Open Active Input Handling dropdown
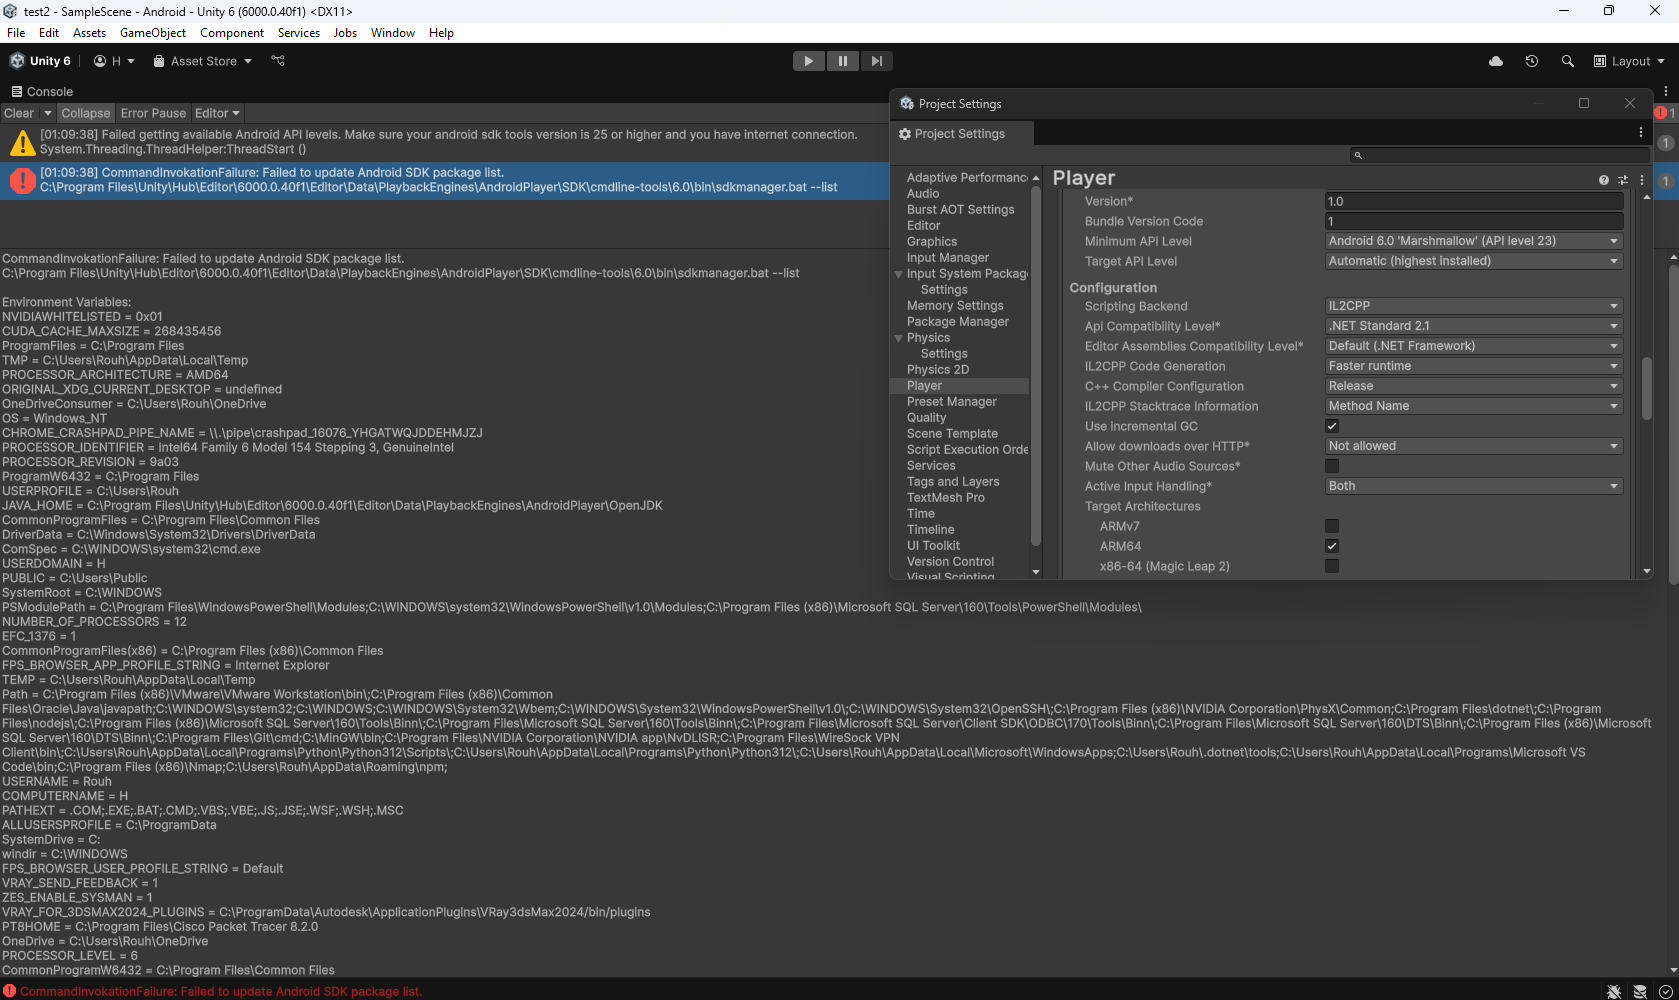This screenshot has width=1679, height=1000. click(x=1473, y=486)
